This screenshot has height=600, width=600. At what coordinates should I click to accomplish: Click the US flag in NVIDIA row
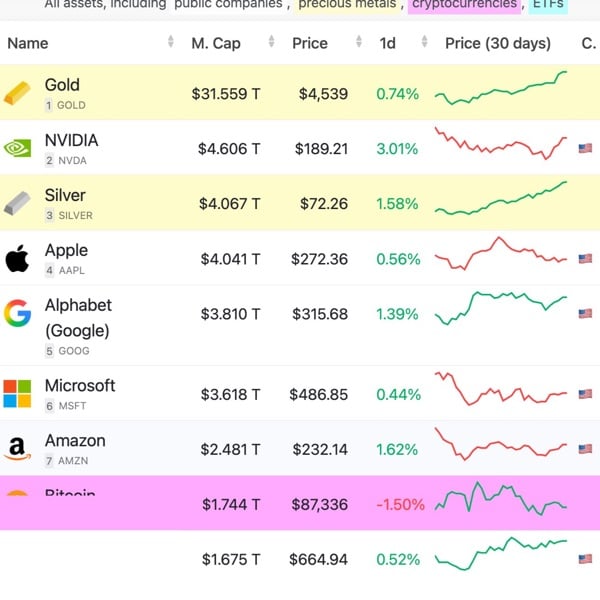pyautogui.click(x=585, y=149)
